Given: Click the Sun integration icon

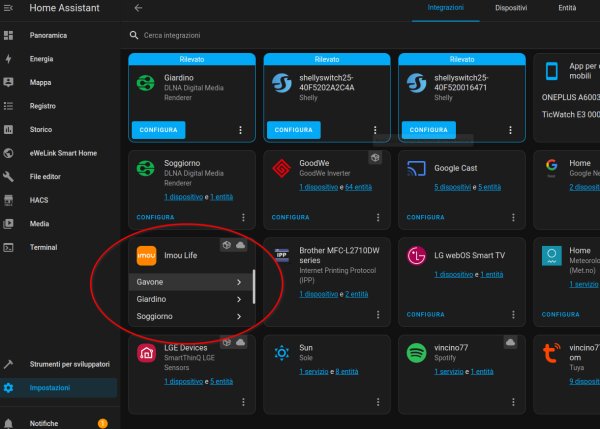Looking at the screenshot, I should pos(282,353).
